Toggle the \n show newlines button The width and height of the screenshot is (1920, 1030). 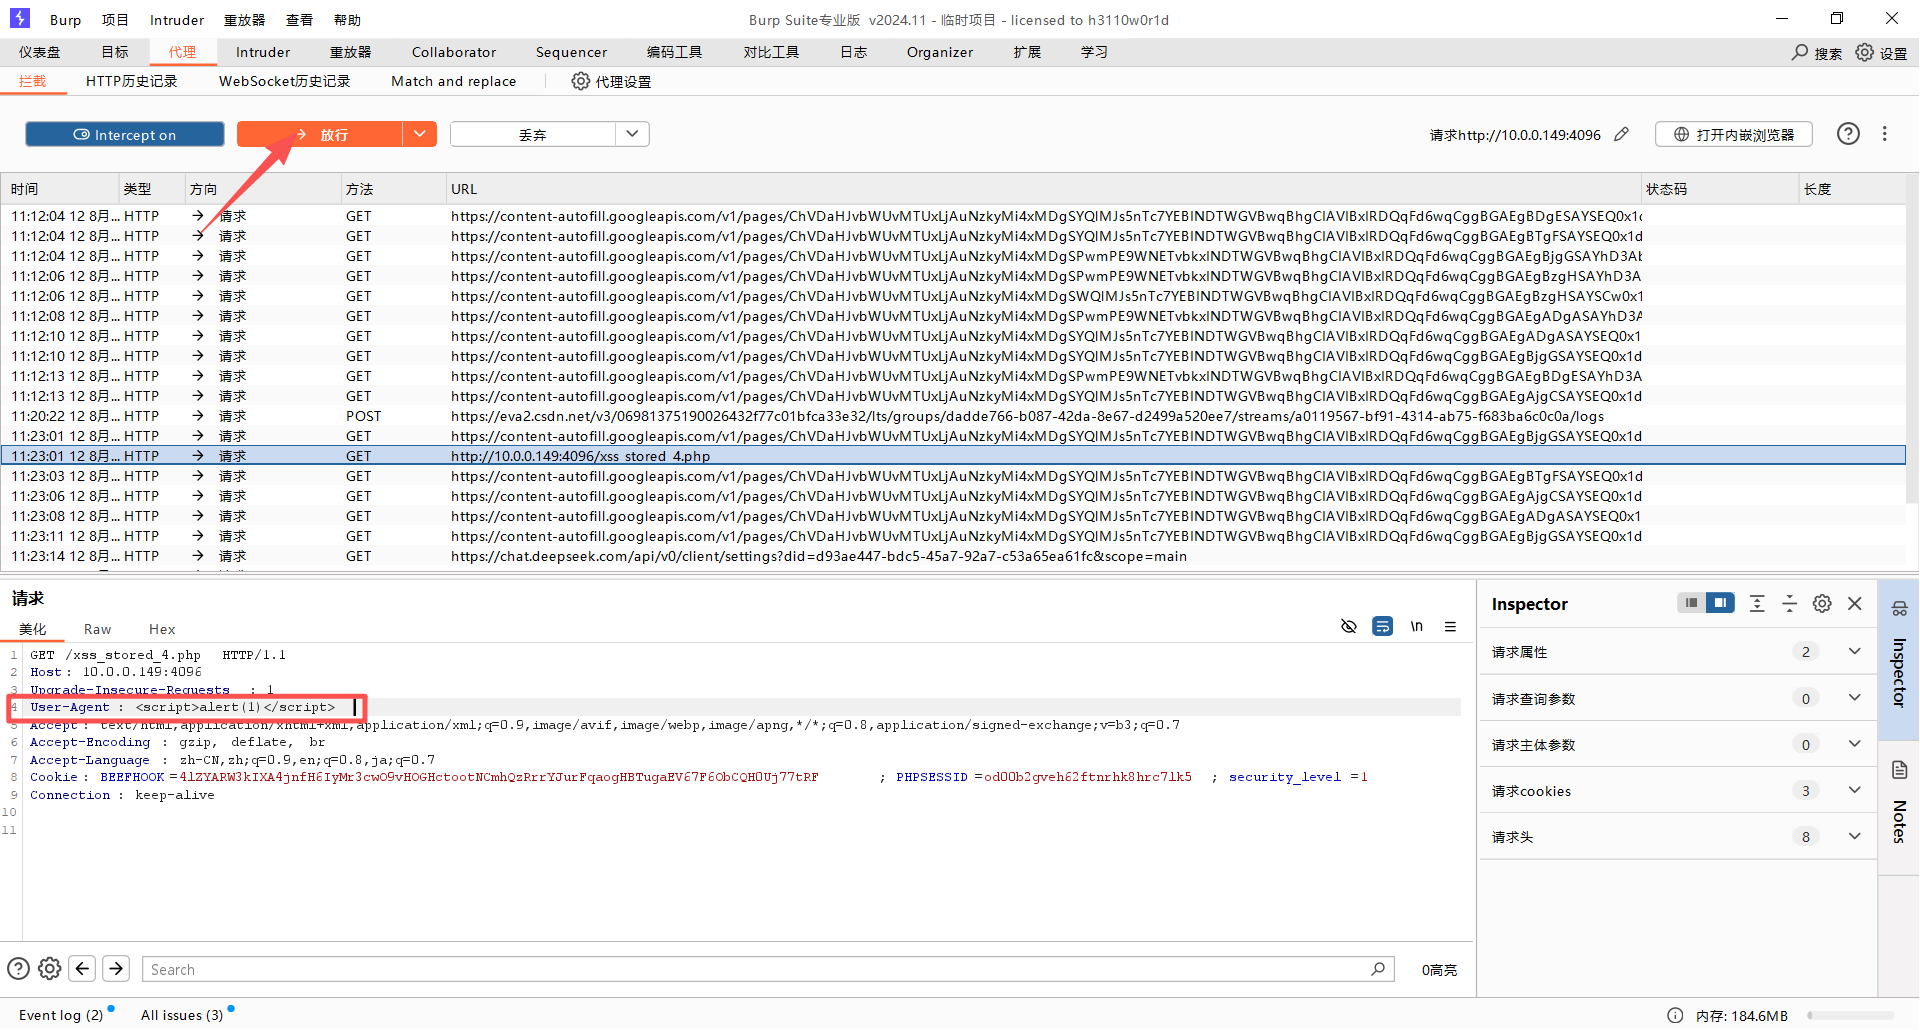point(1417,627)
